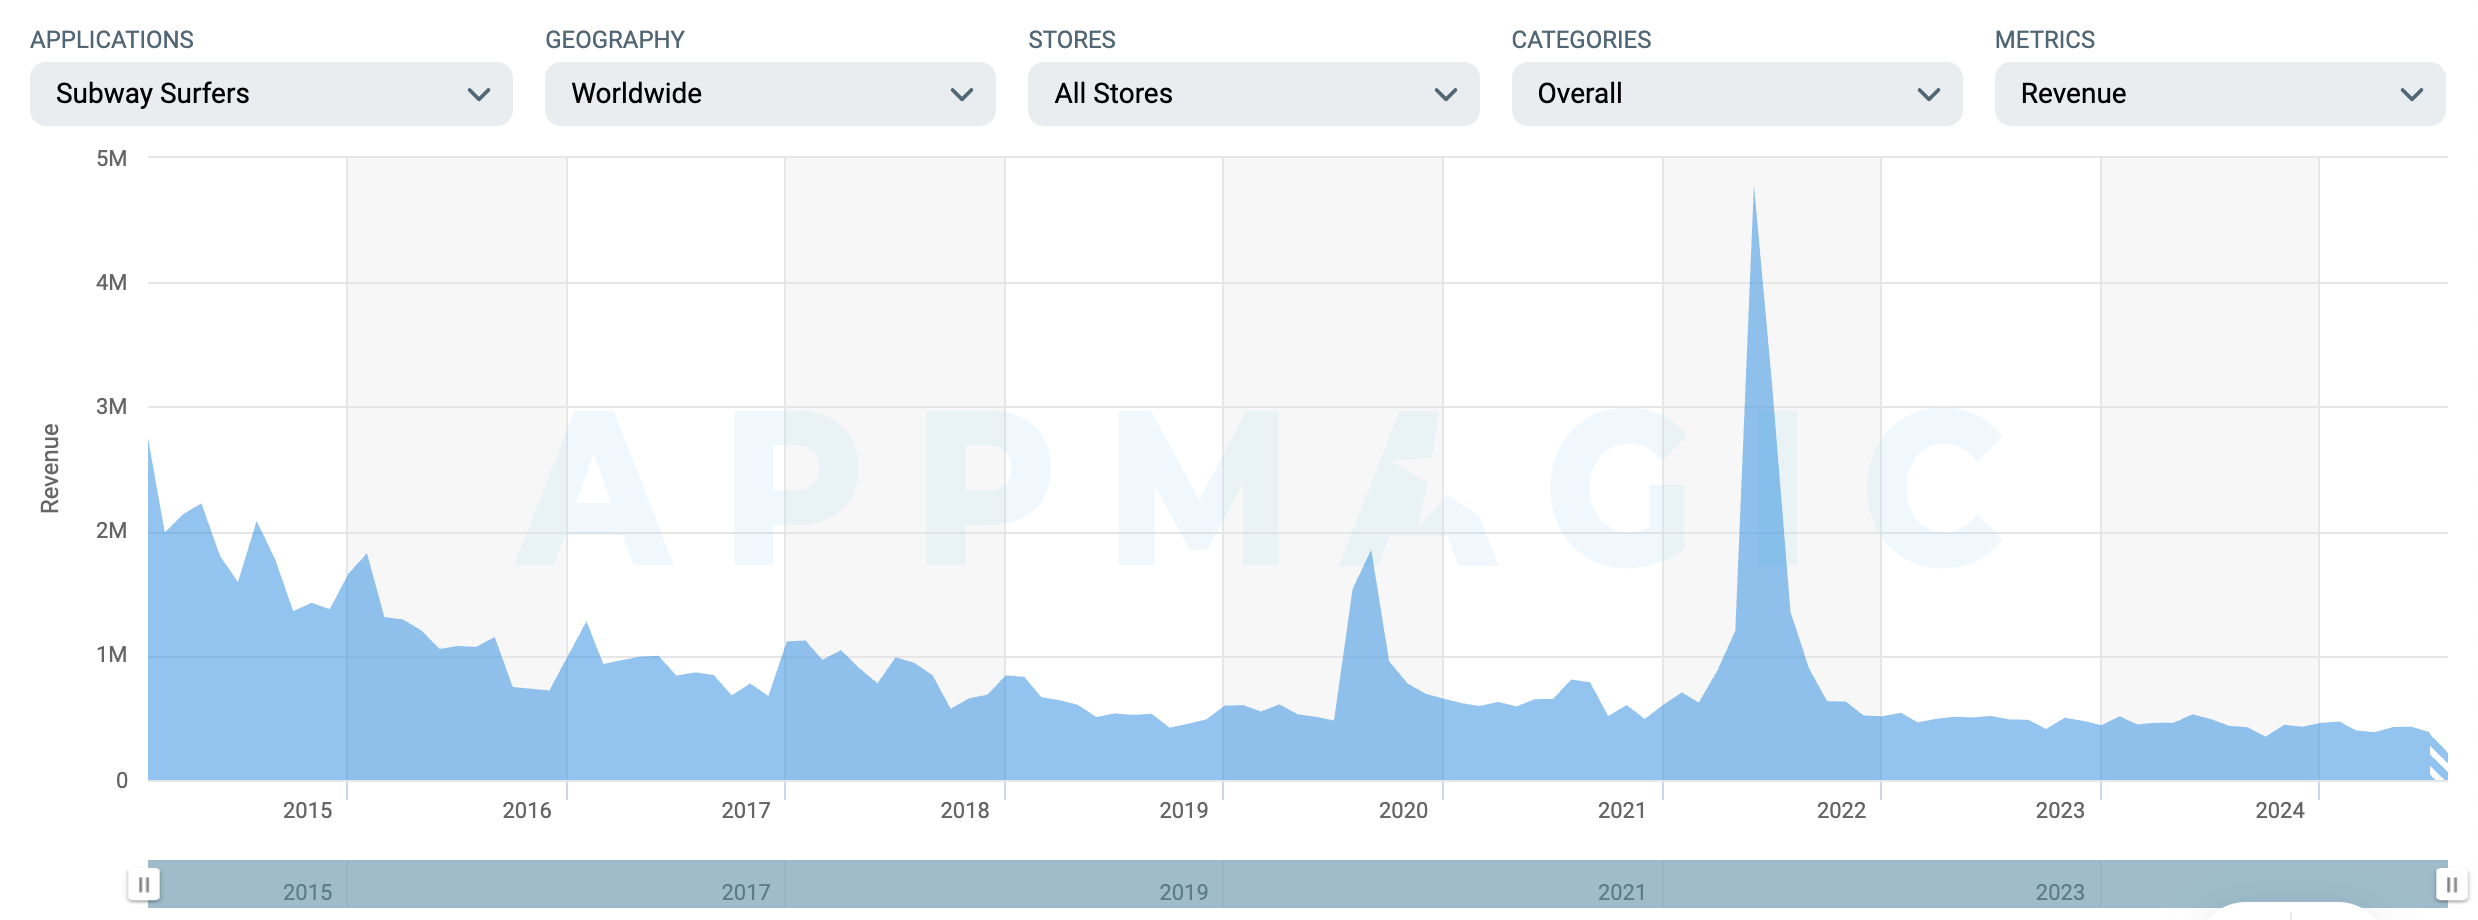Click the 2024 label on the x-axis
This screenshot has width=2478, height=920.
[x=2279, y=812]
